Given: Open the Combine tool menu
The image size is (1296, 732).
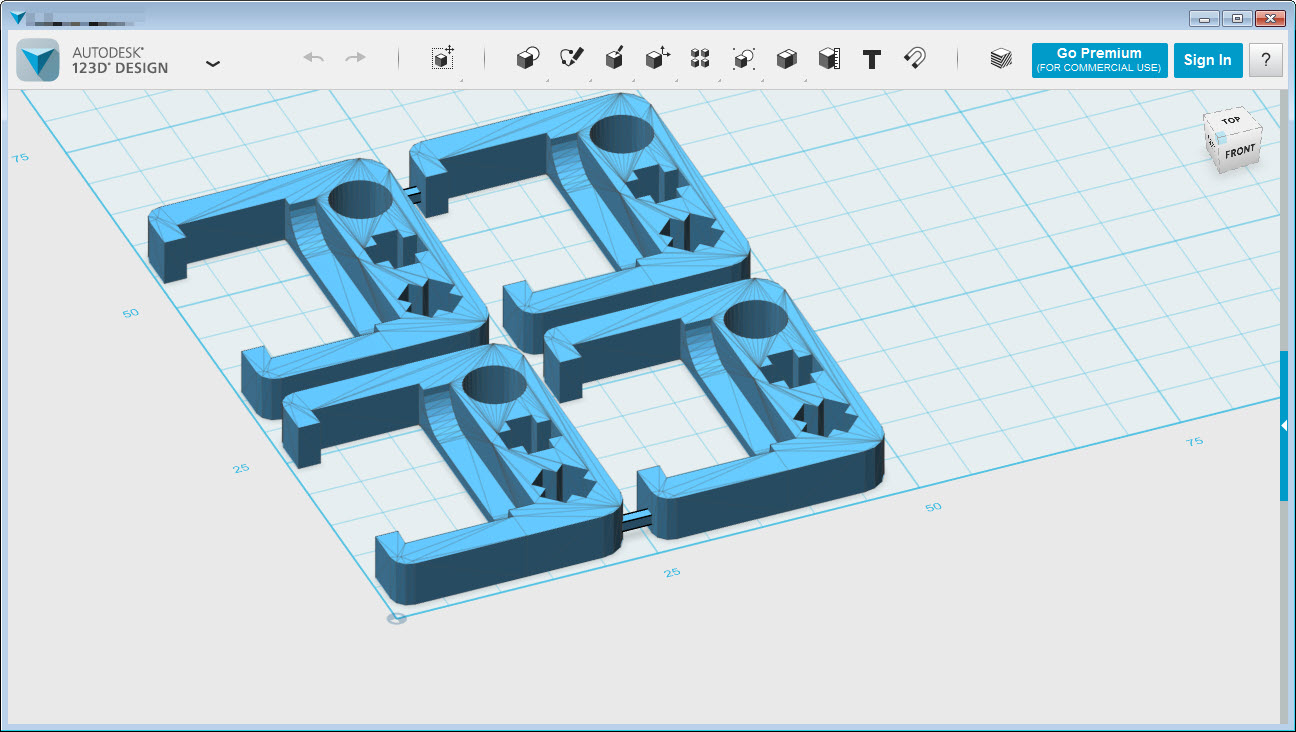Looking at the screenshot, I should click(x=787, y=59).
